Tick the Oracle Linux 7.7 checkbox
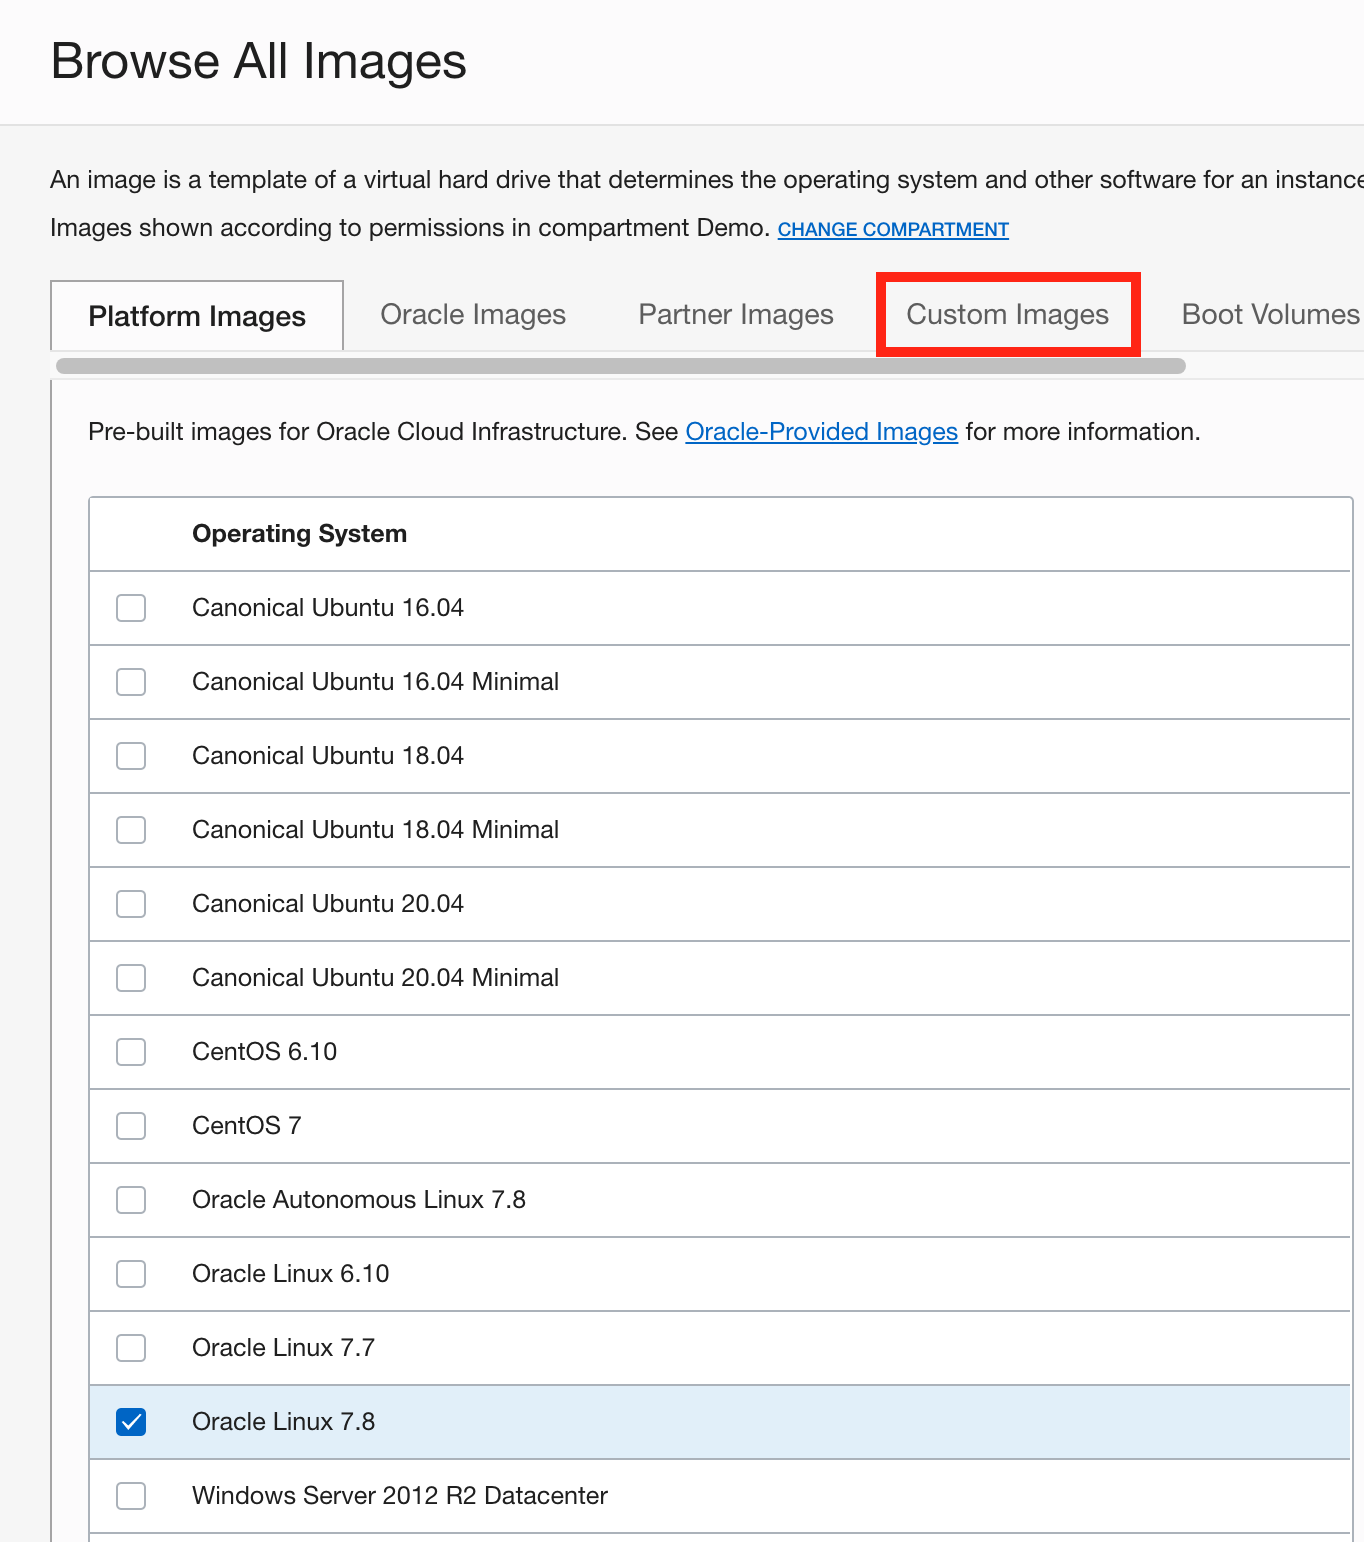This screenshot has width=1364, height=1542. (x=131, y=1348)
